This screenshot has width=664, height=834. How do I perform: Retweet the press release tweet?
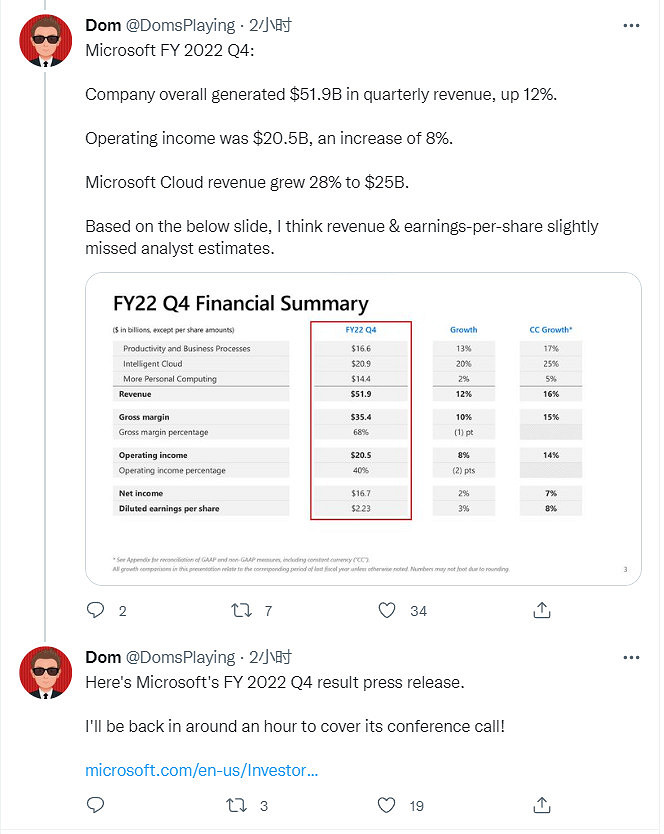point(241,804)
